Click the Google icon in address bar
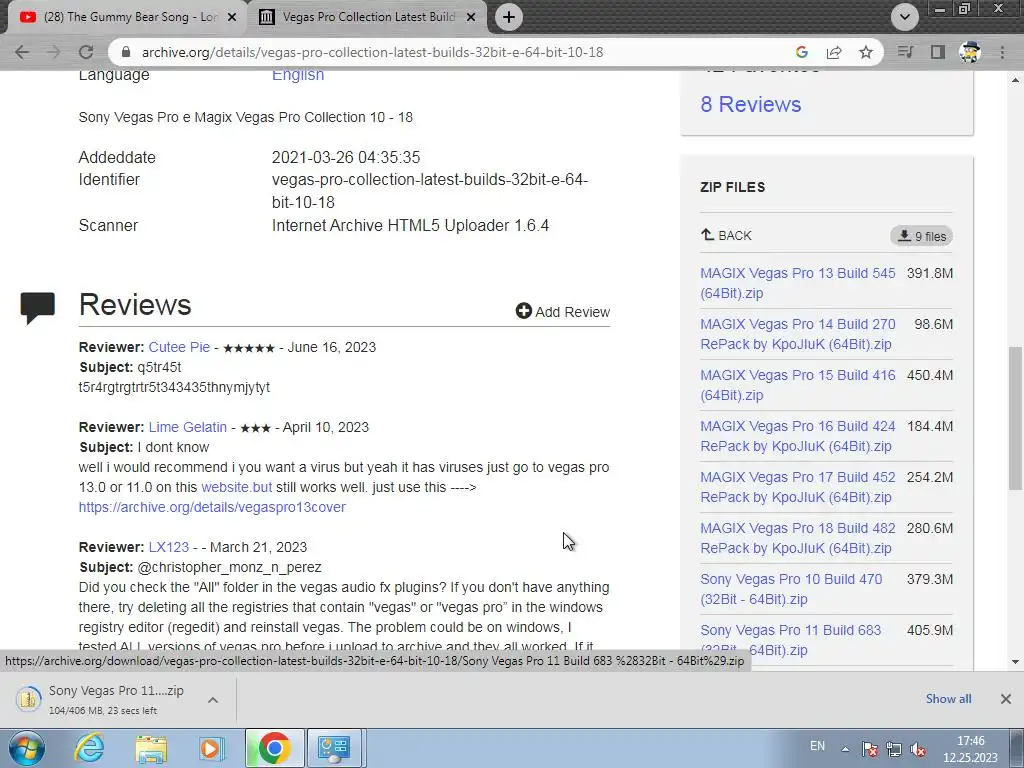Screen dimensions: 1024x768 click(802, 52)
